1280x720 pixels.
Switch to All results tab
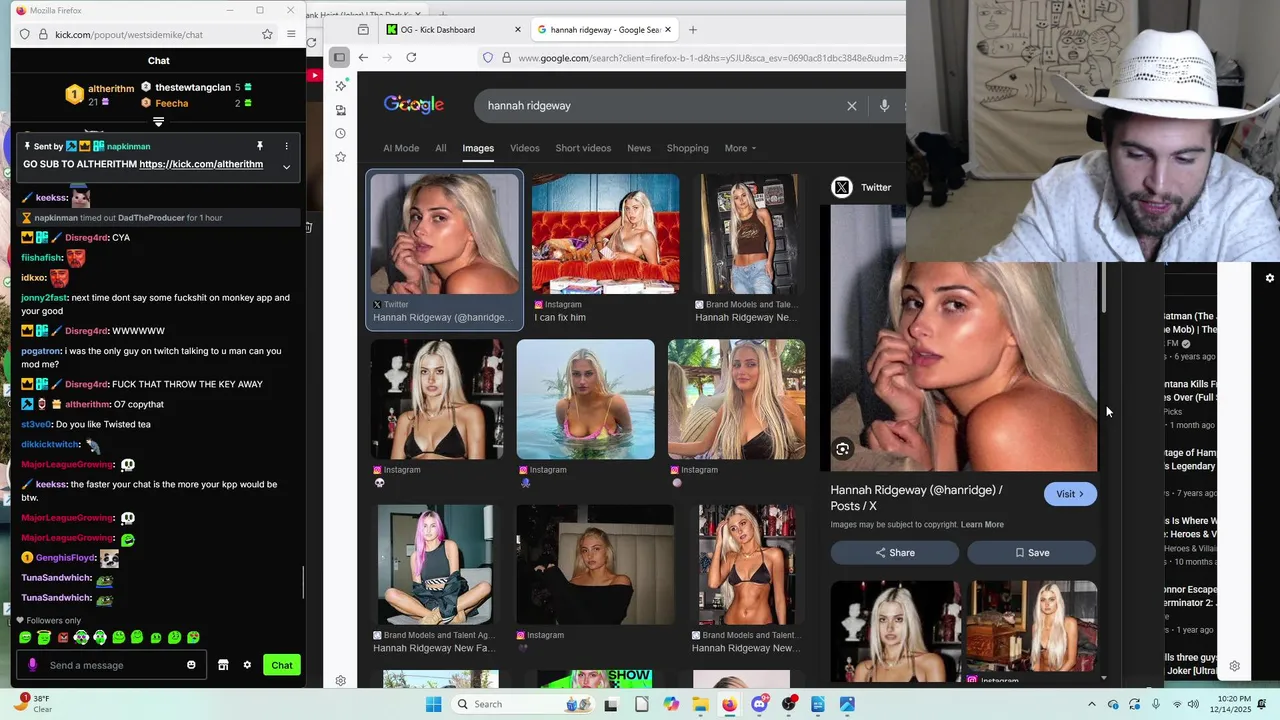(440, 148)
